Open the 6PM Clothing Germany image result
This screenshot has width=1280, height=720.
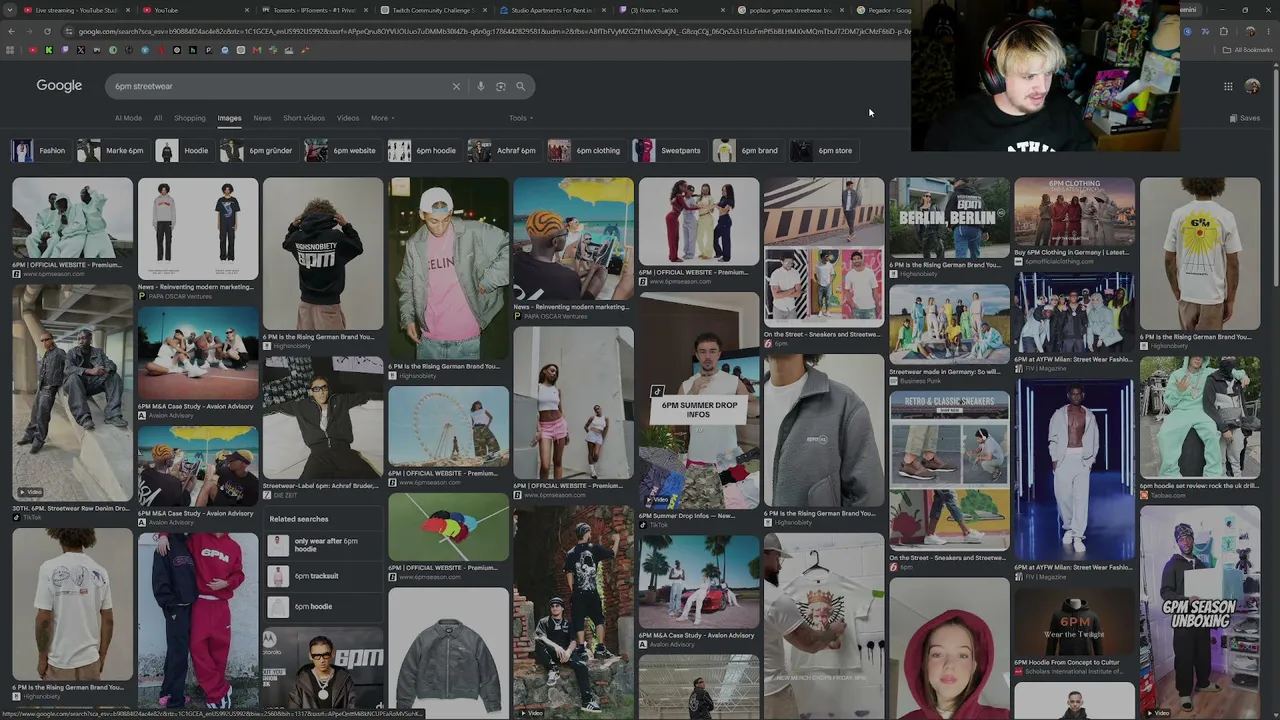click(1074, 214)
